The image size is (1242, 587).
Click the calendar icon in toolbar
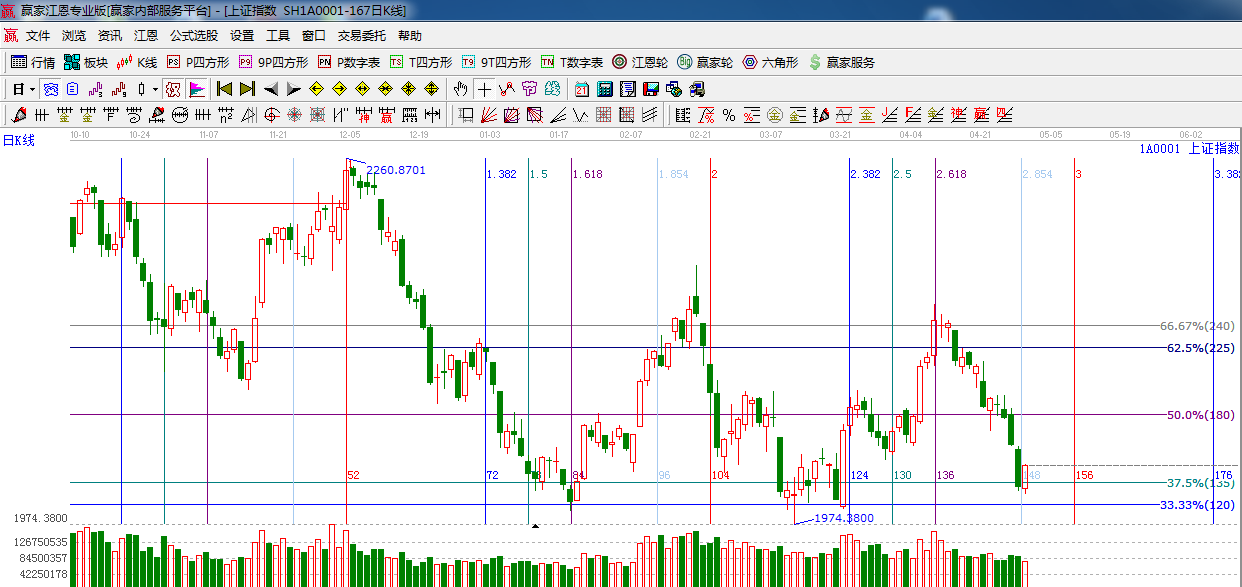click(581, 89)
